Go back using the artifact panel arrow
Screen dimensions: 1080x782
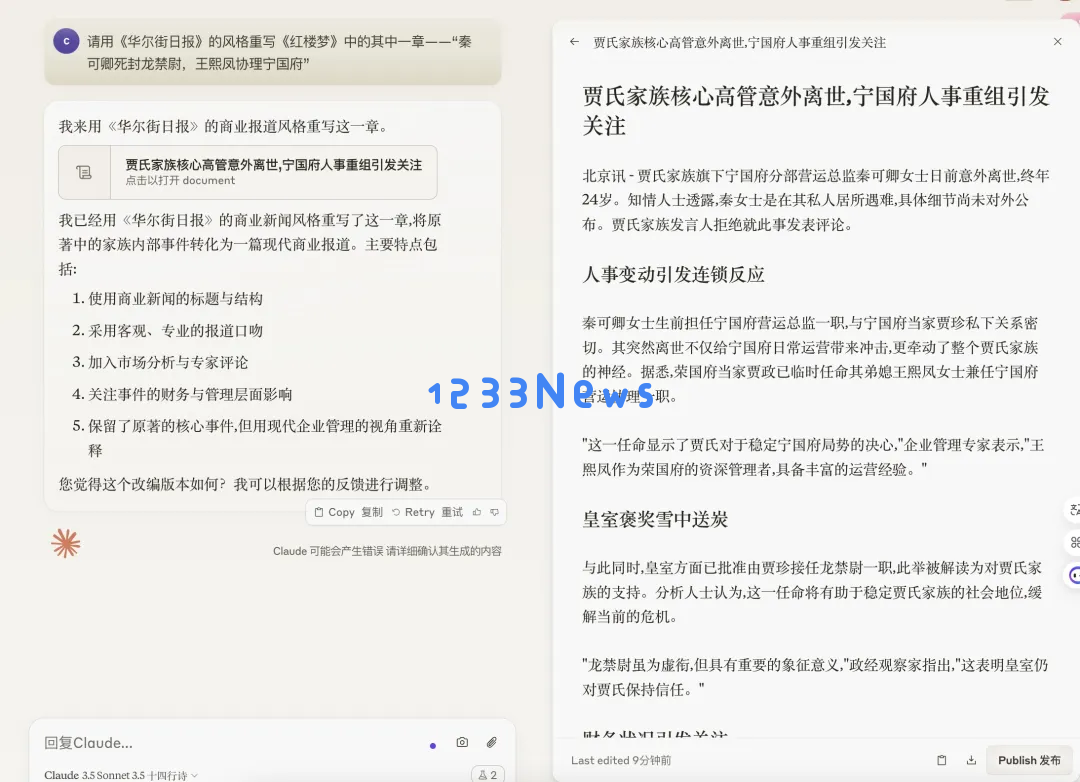tap(574, 42)
